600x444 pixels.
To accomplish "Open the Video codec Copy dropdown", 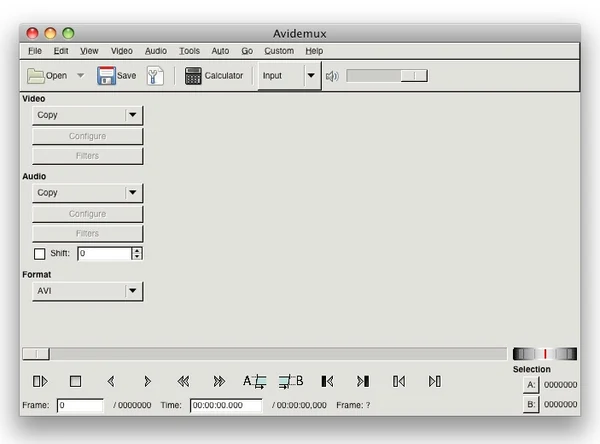I will 88,115.
